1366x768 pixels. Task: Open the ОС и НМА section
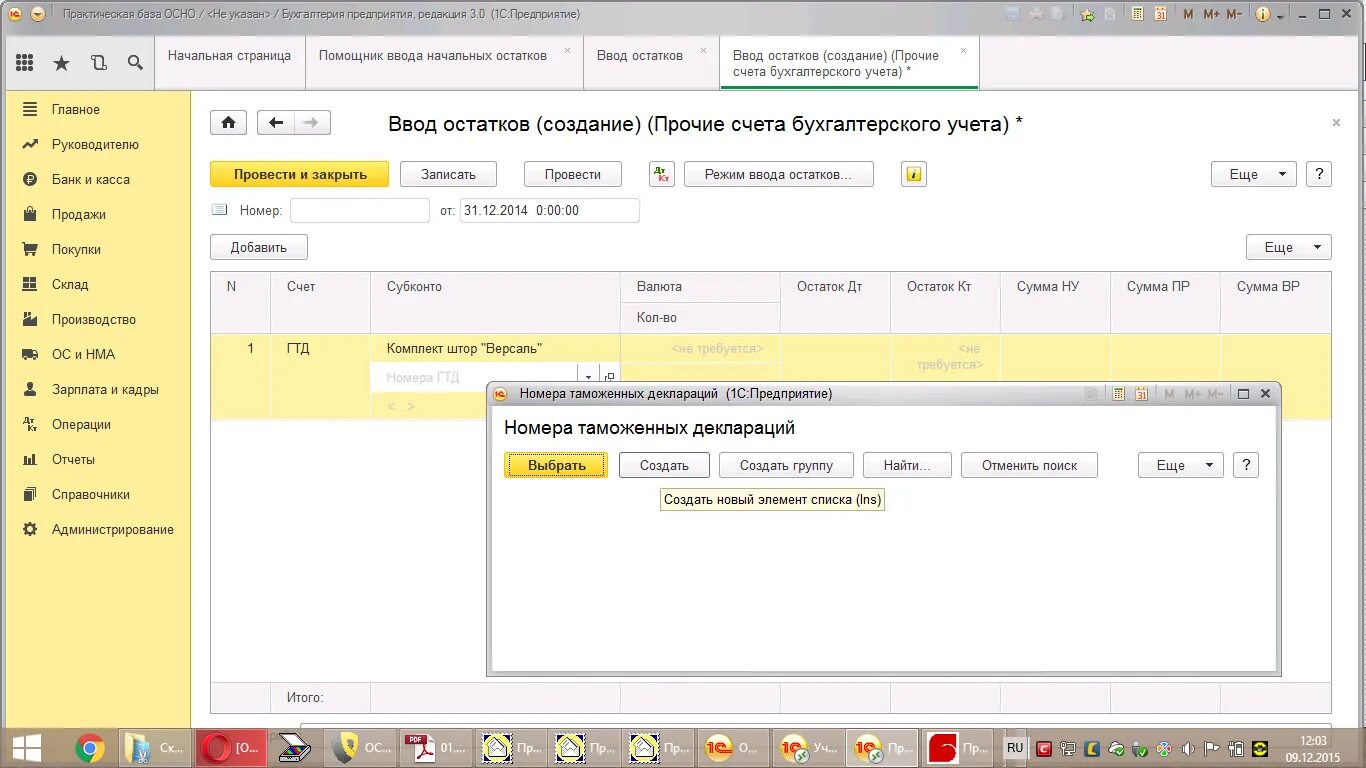point(83,354)
